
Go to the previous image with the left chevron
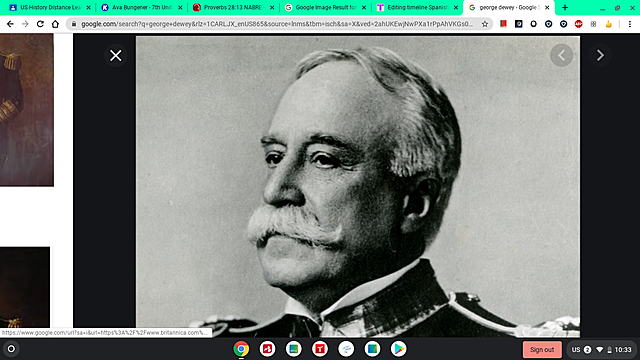click(x=562, y=55)
